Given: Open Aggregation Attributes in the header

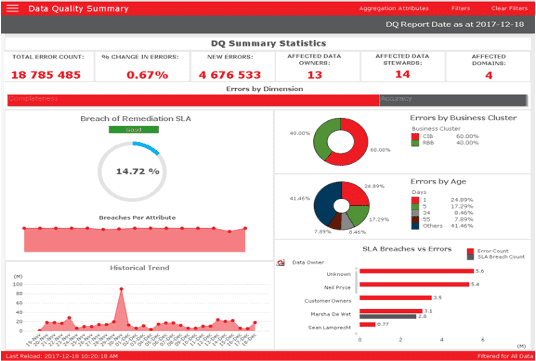Looking at the screenshot, I should coord(393,8).
